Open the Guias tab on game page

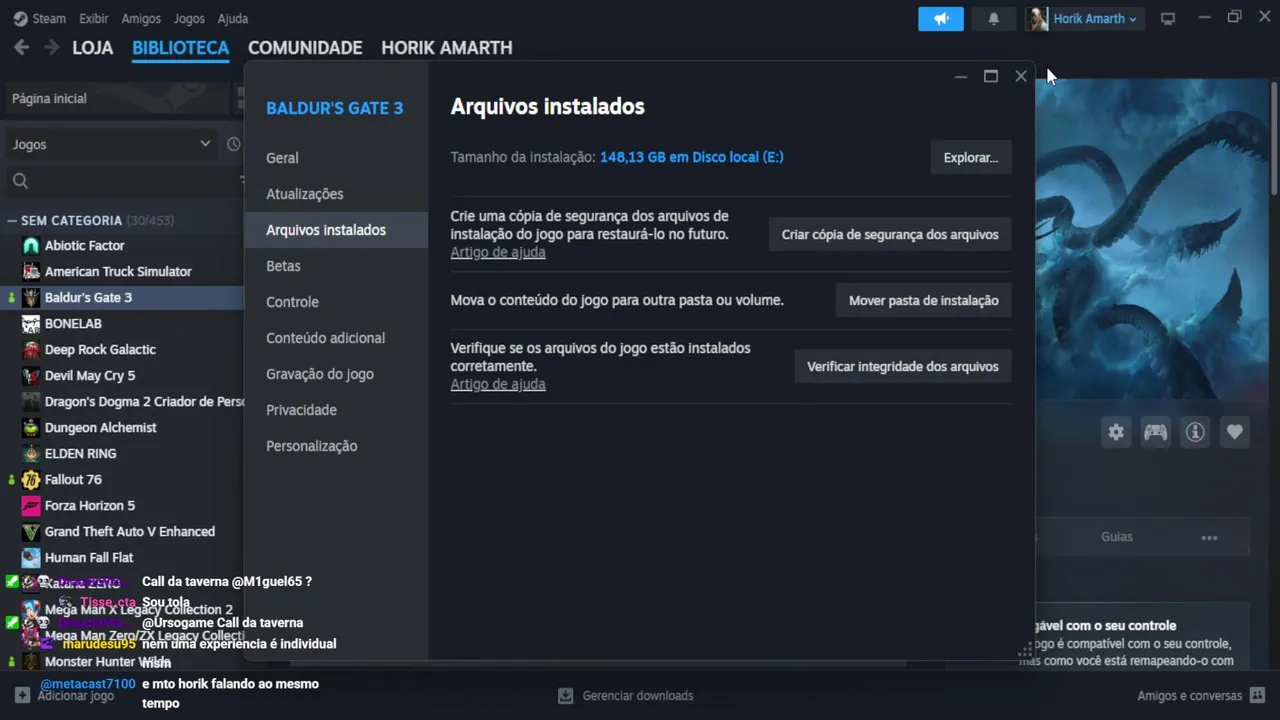1117,537
